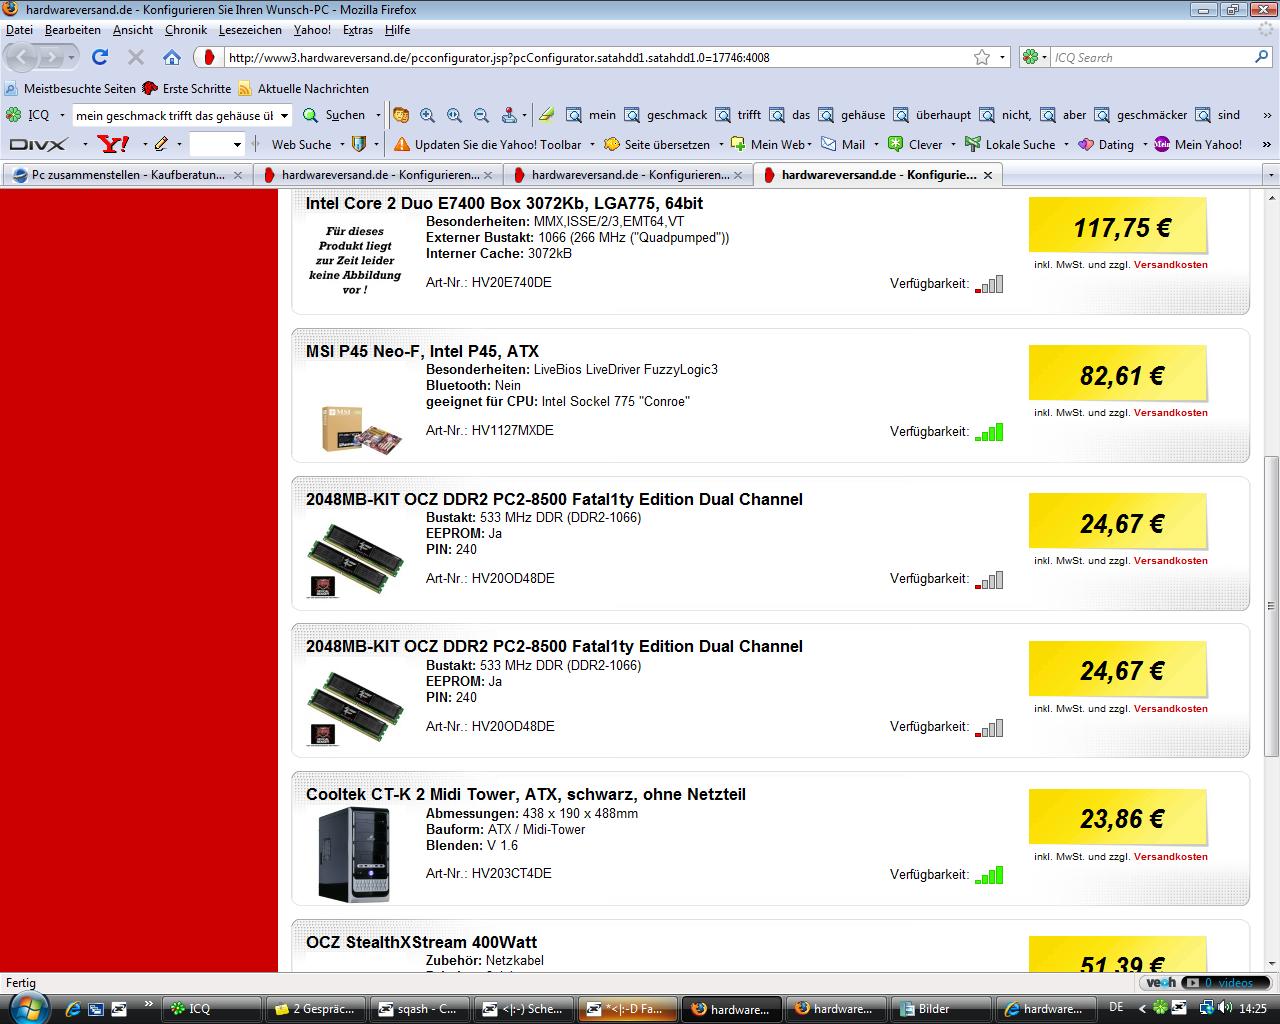Click the Cooltek CT-K 2 tower case thumbnail
The width and height of the screenshot is (1280, 1024).
(354, 854)
